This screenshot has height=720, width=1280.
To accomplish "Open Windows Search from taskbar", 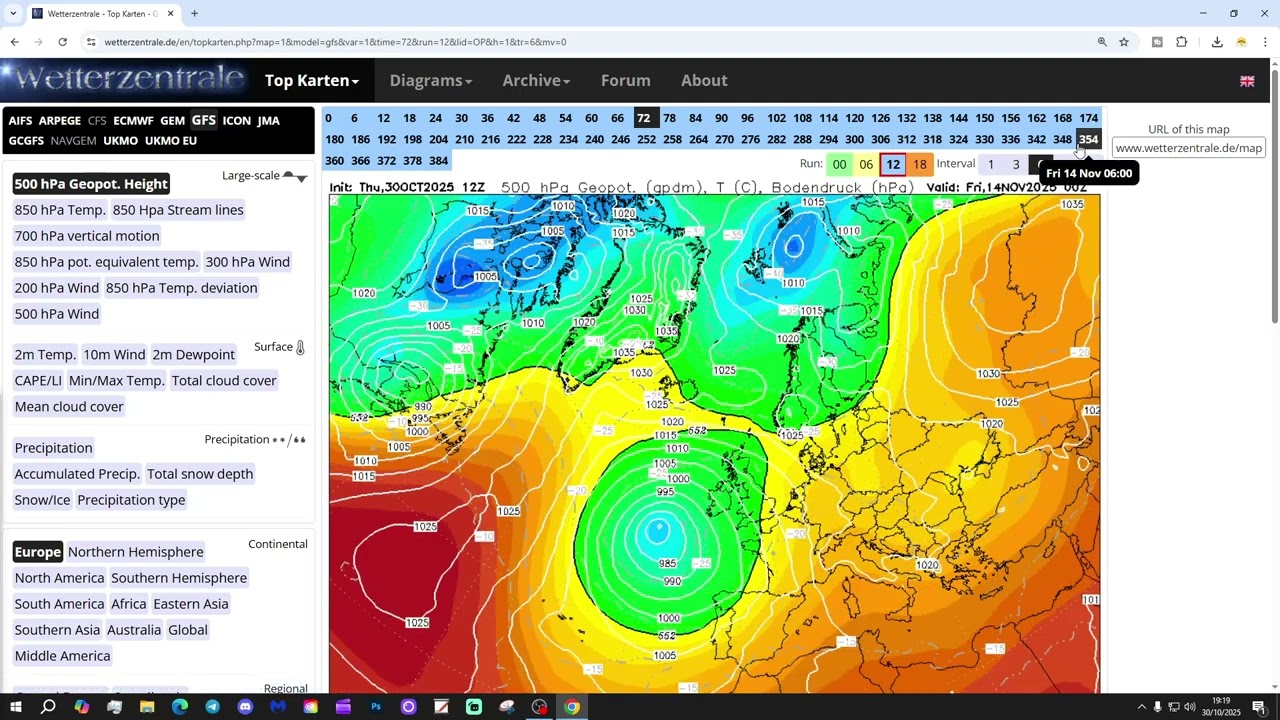I will click(48, 707).
